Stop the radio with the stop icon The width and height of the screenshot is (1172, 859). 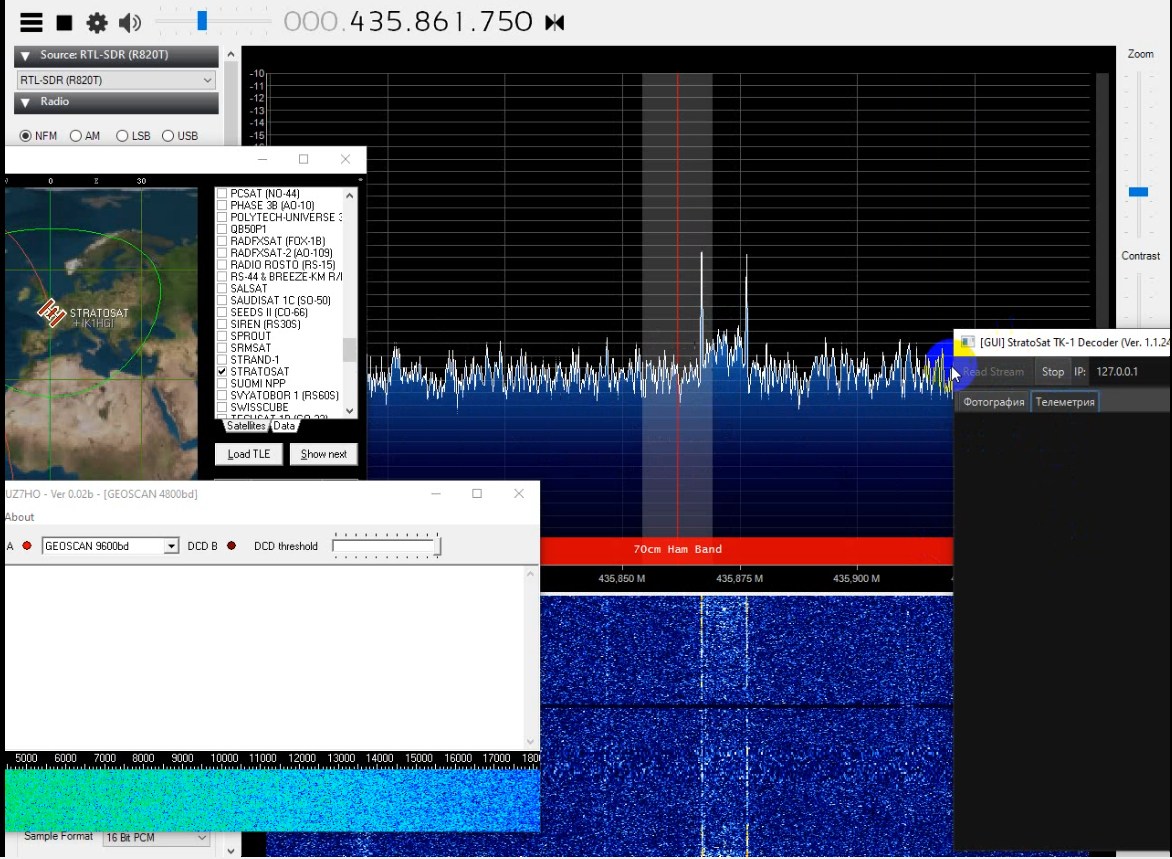tap(64, 23)
